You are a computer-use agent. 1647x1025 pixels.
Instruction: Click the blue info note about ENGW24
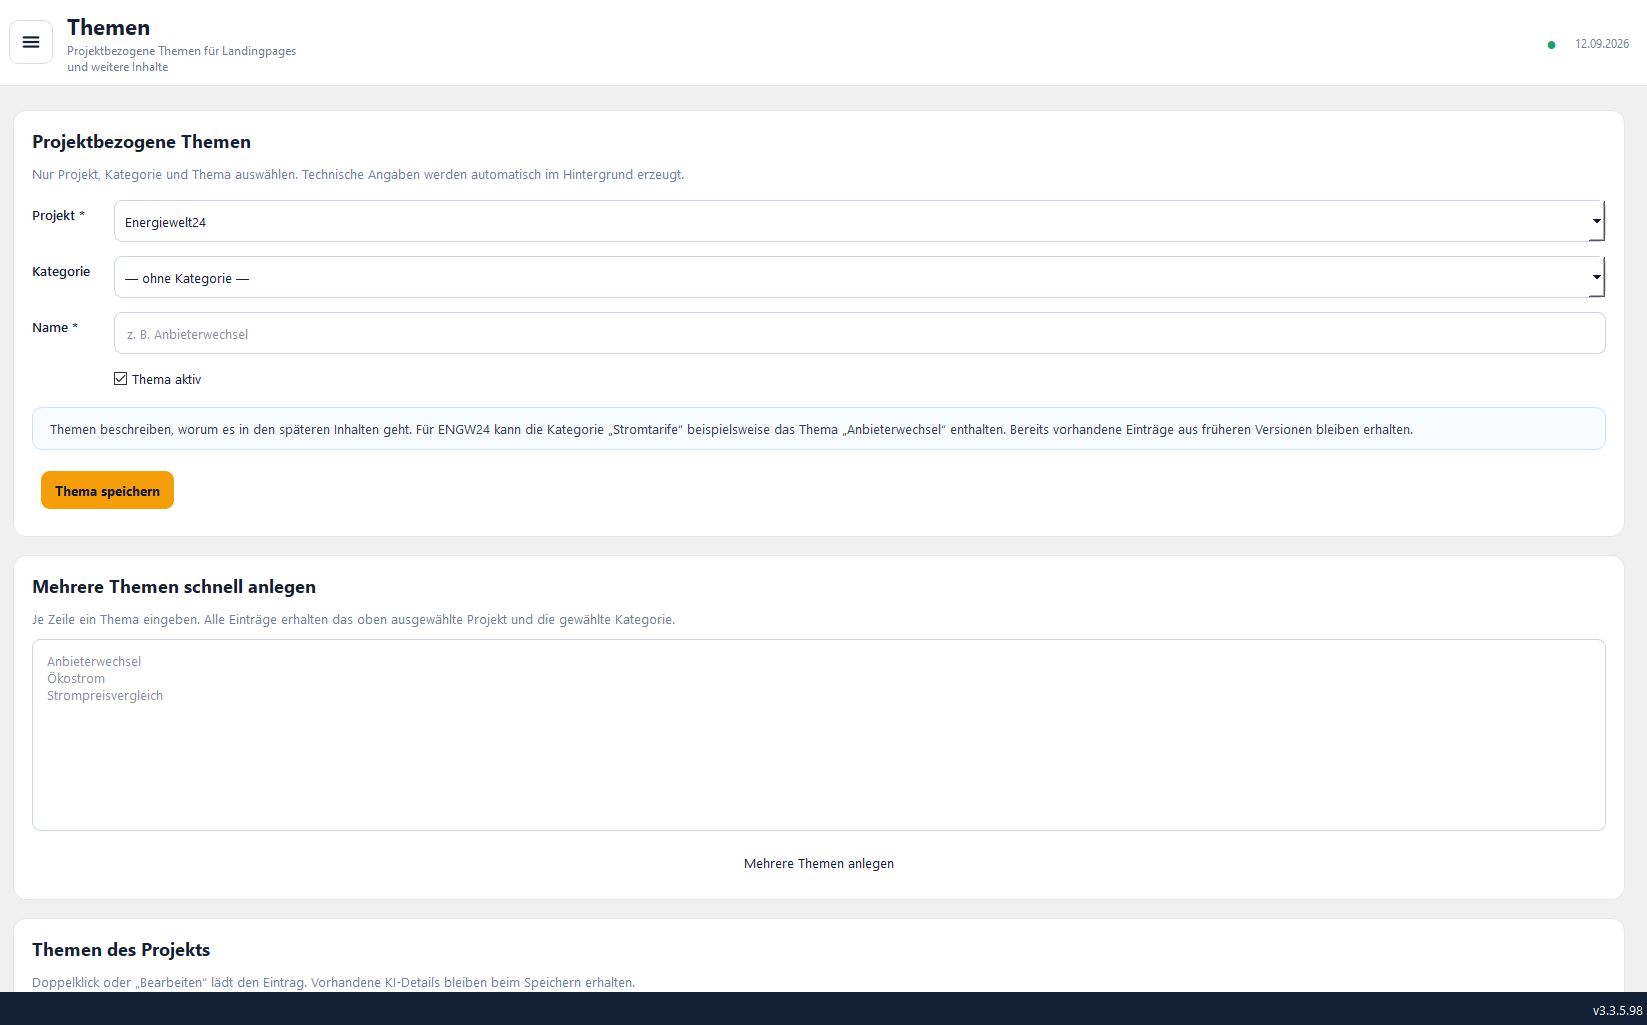tap(819, 429)
